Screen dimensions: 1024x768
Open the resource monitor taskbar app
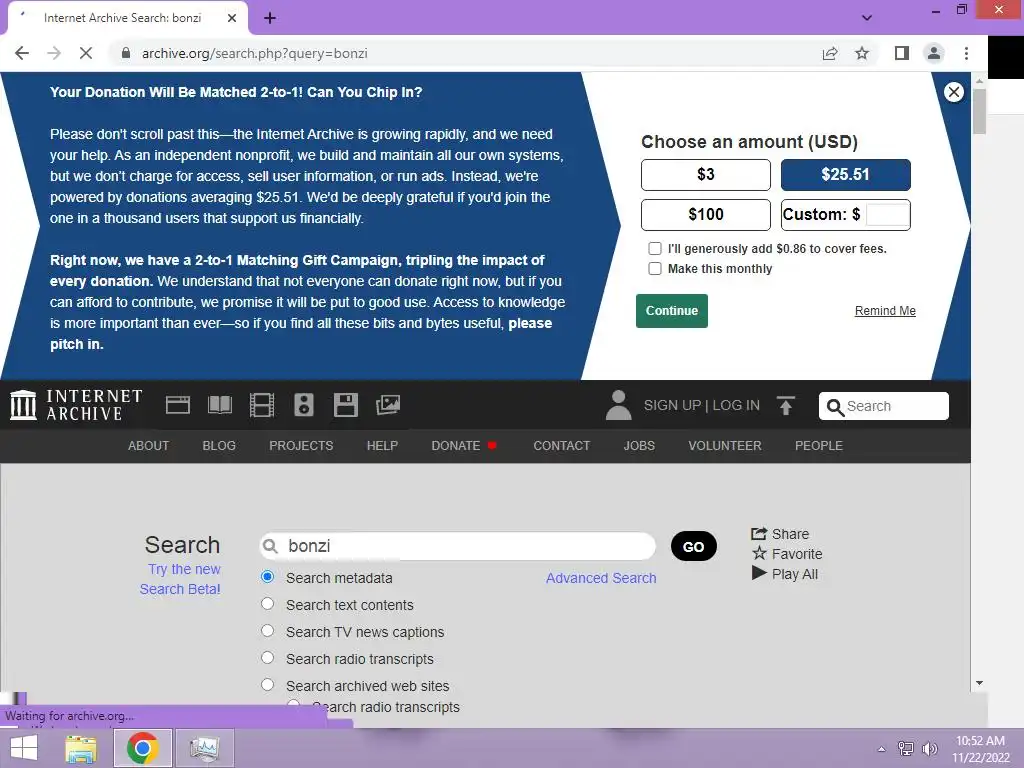204,748
